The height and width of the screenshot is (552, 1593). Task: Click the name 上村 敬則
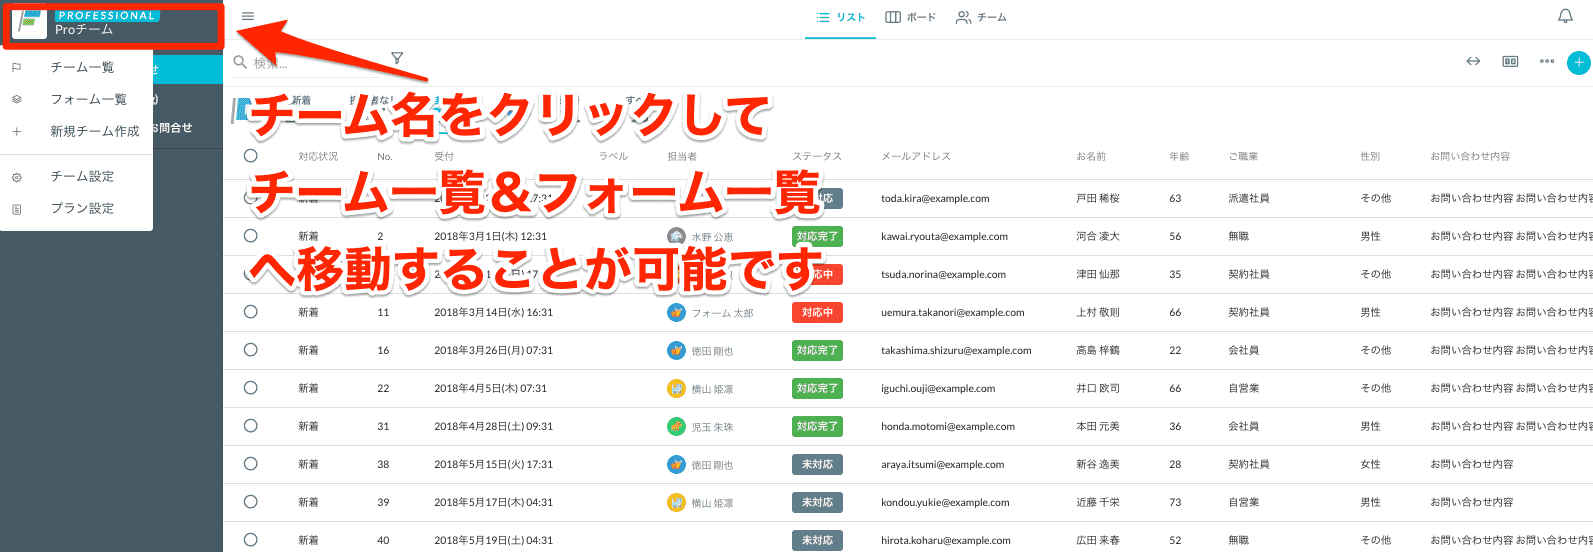(1098, 313)
